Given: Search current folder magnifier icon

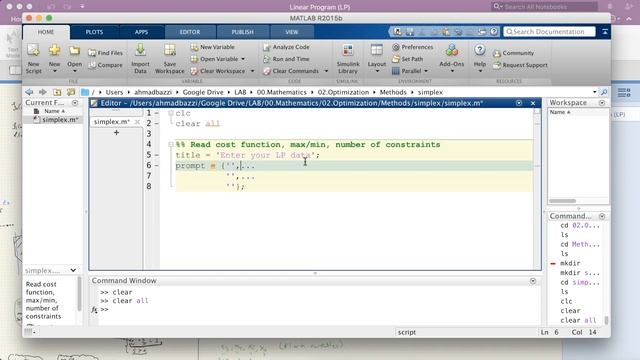Looking at the screenshot, I should 604,92.
